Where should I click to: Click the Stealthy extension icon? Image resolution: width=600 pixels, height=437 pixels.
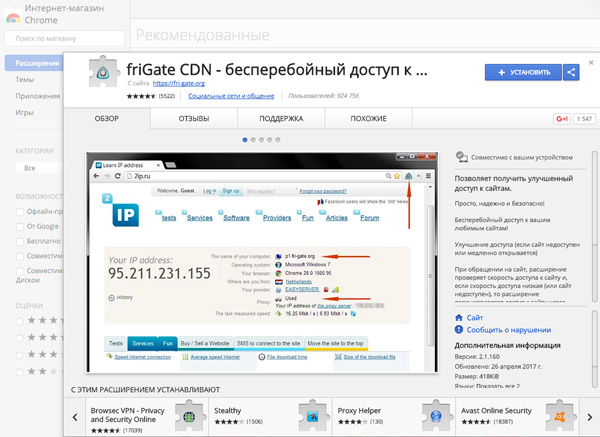(313, 416)
